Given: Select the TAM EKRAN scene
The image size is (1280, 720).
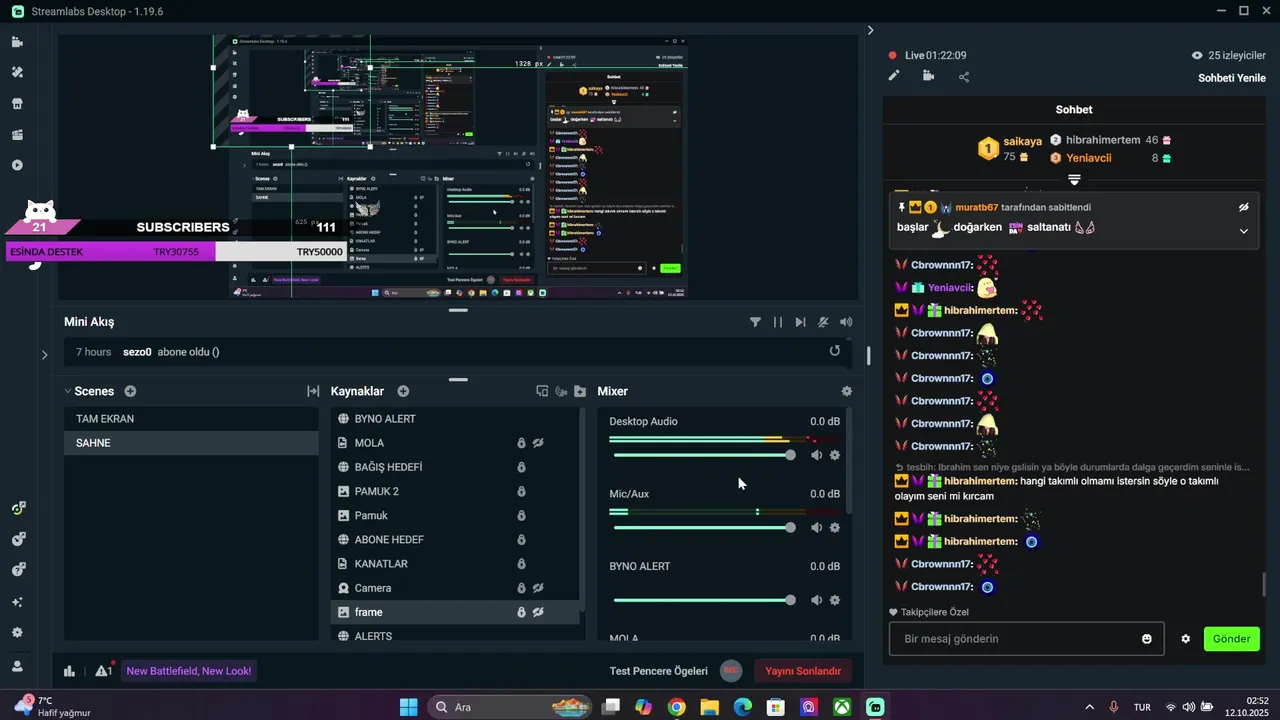Looking at the screenshot, I should pos(191,419).
